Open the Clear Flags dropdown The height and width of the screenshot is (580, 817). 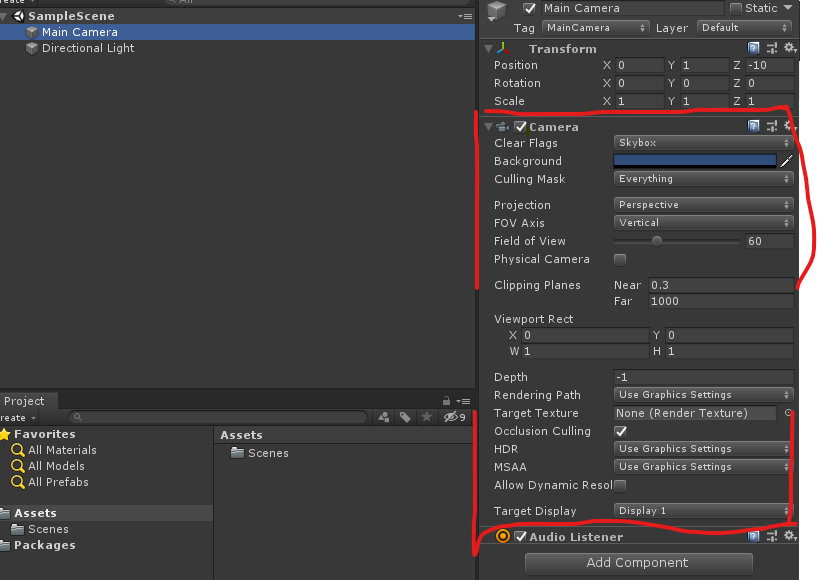point(700,142)
